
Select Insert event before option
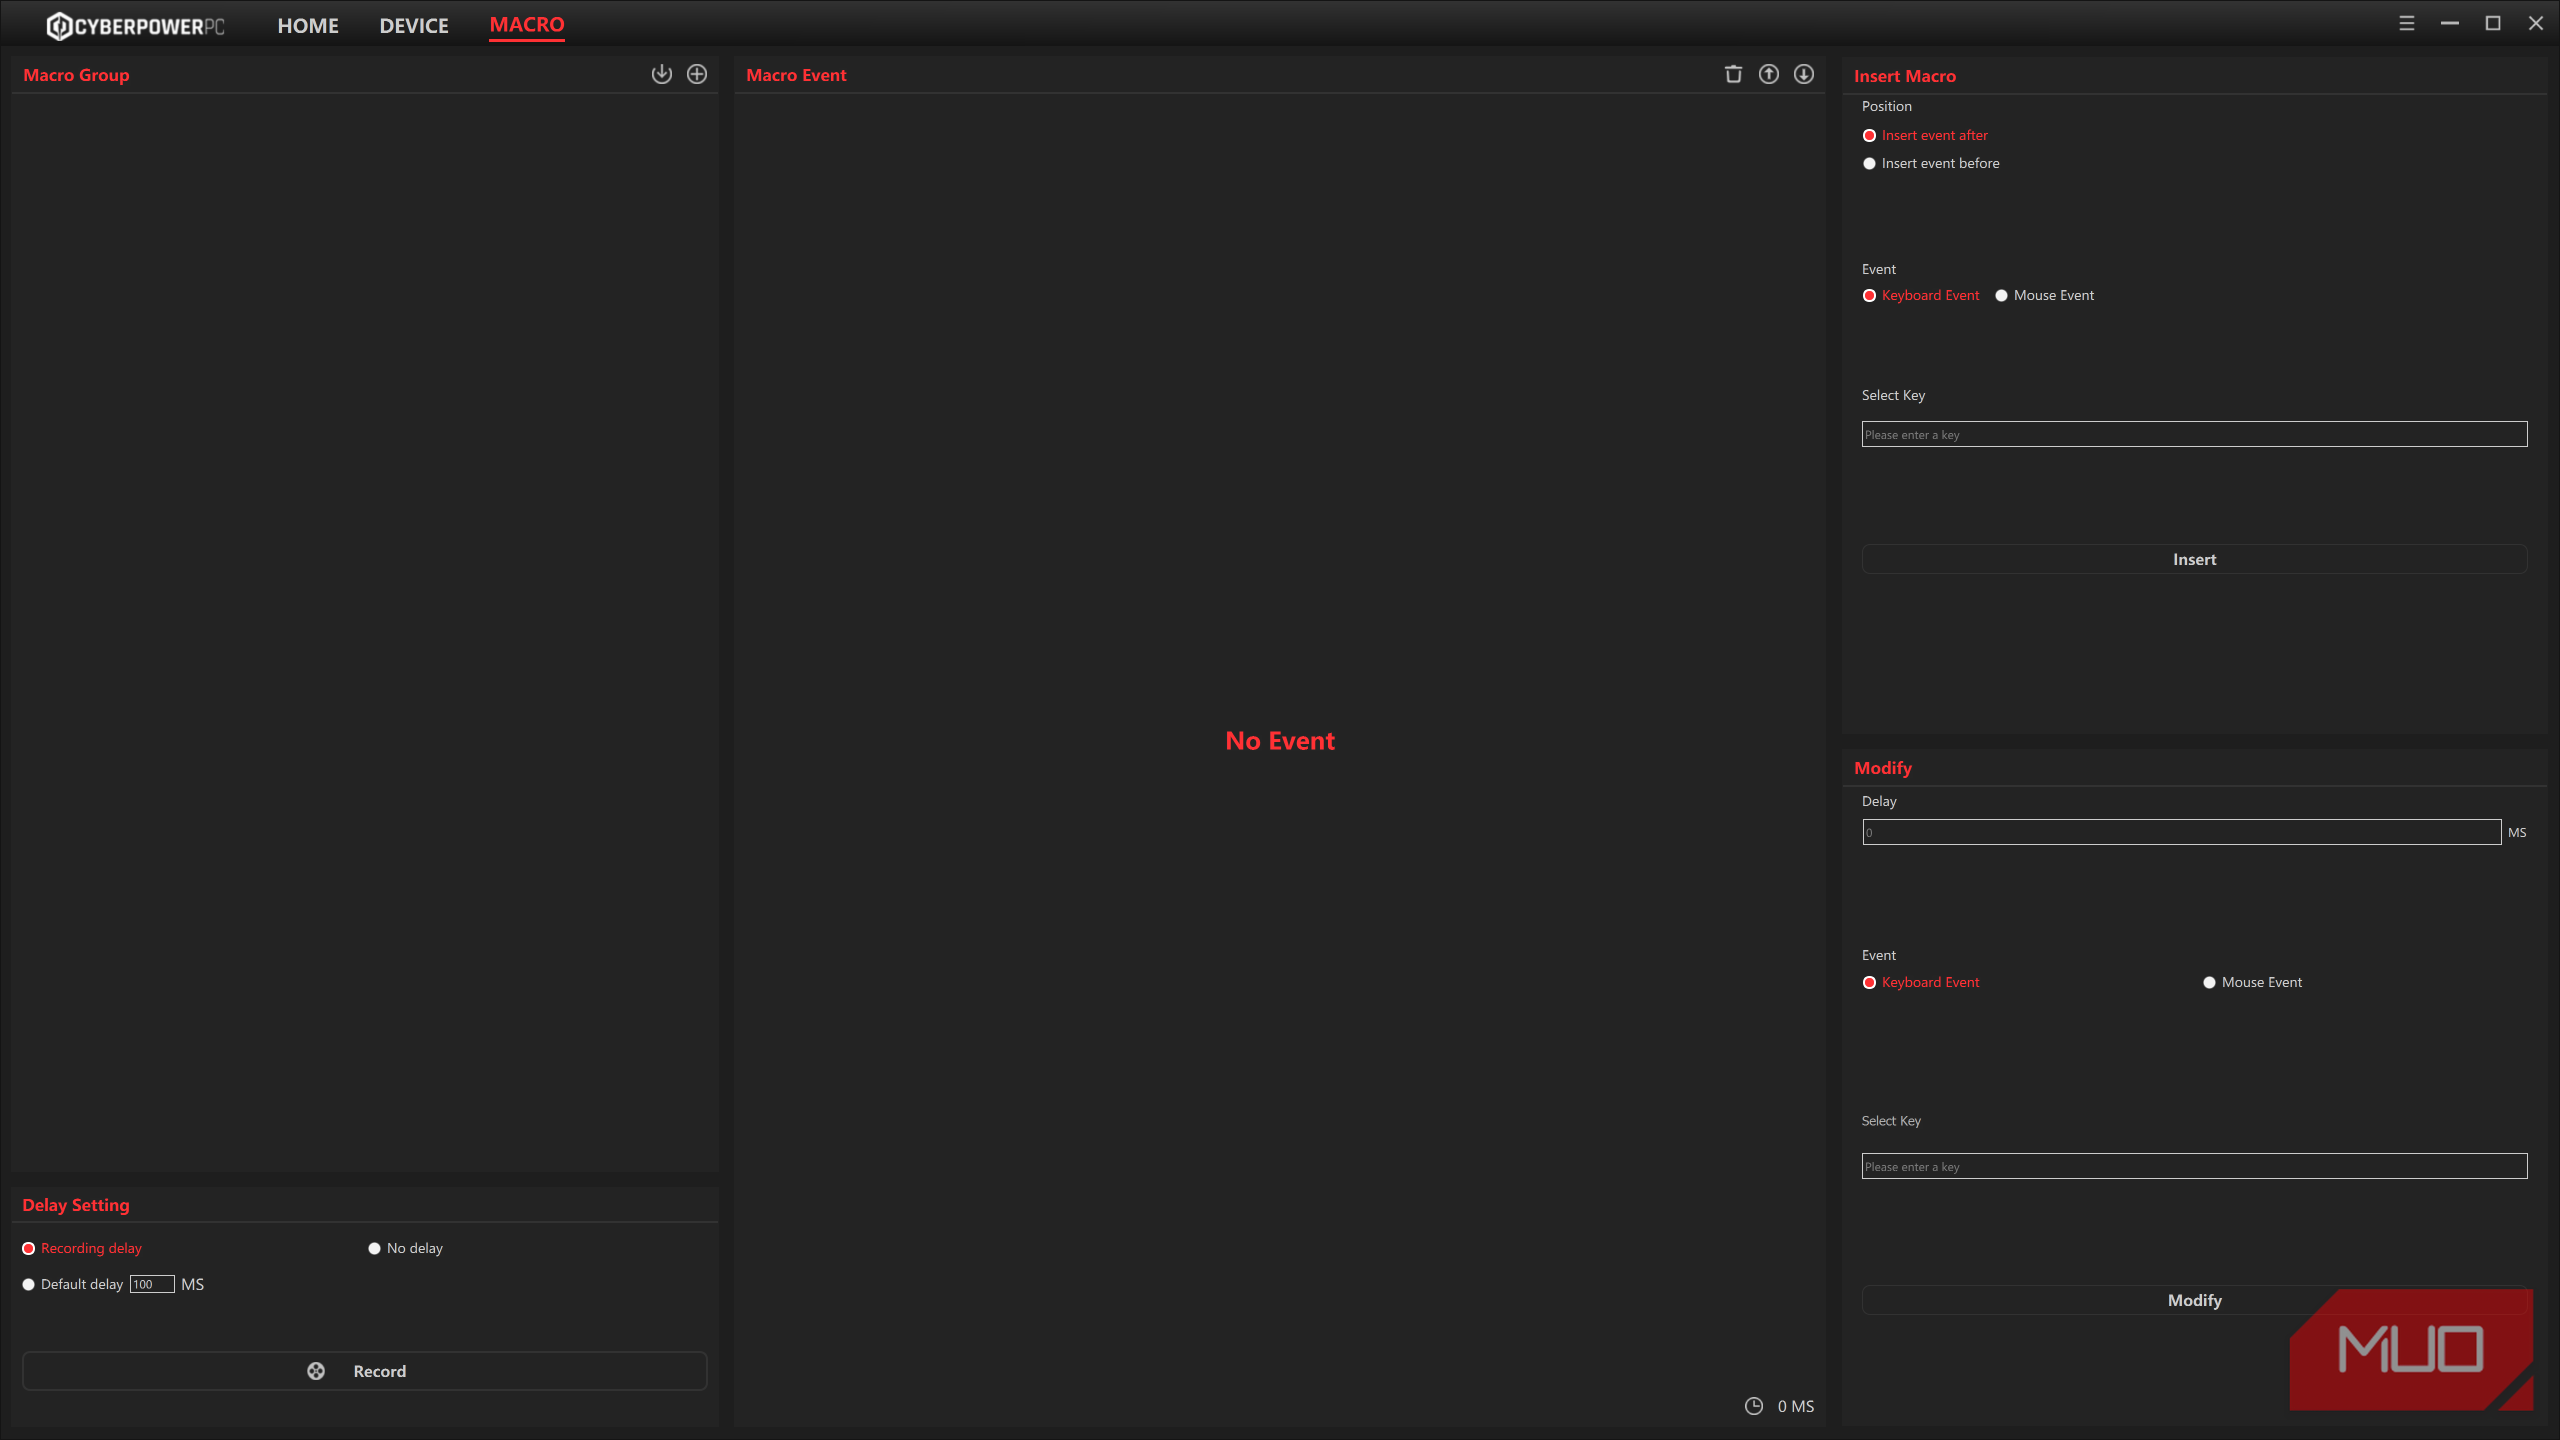point(1869,163)
